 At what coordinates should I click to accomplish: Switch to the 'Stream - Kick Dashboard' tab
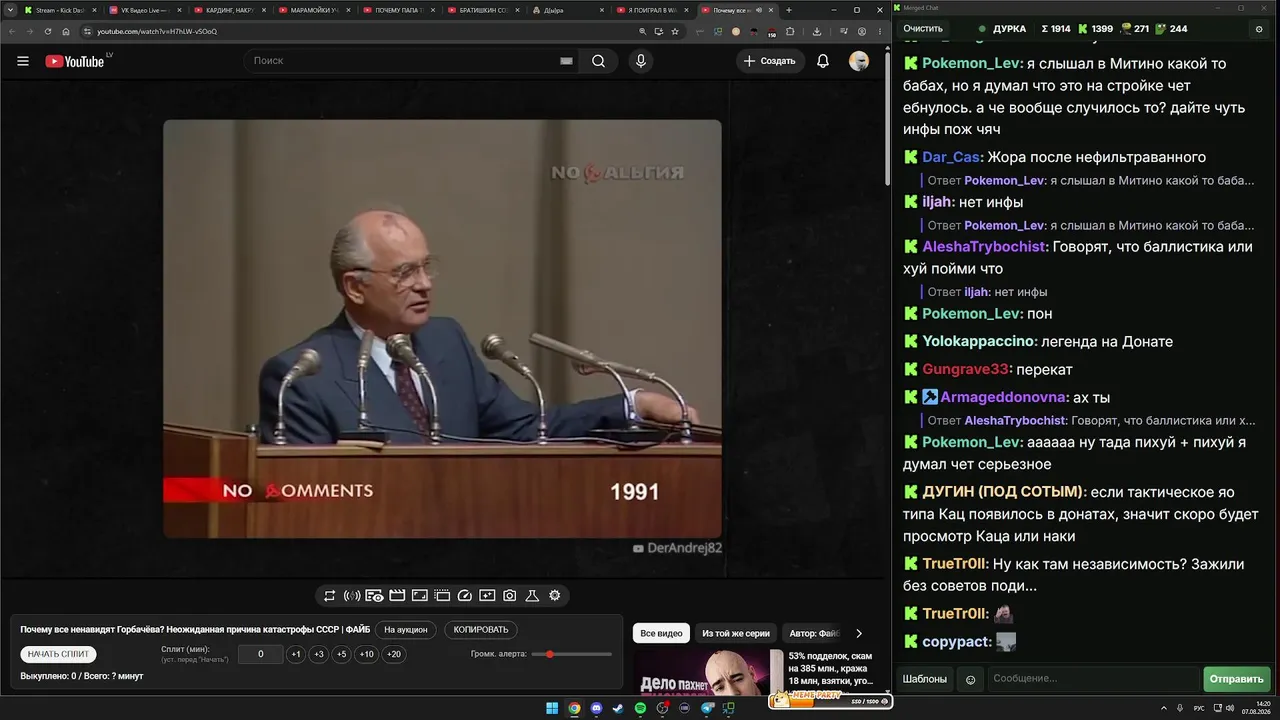pos(61,10)
